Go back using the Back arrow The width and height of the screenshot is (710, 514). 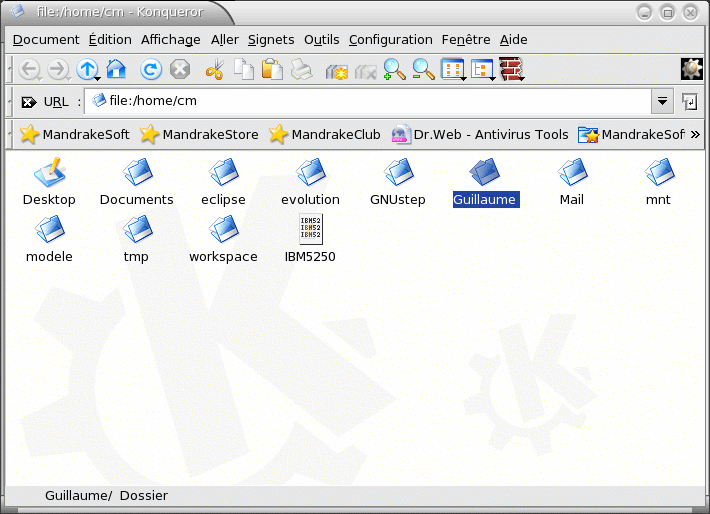click(30, 70)
